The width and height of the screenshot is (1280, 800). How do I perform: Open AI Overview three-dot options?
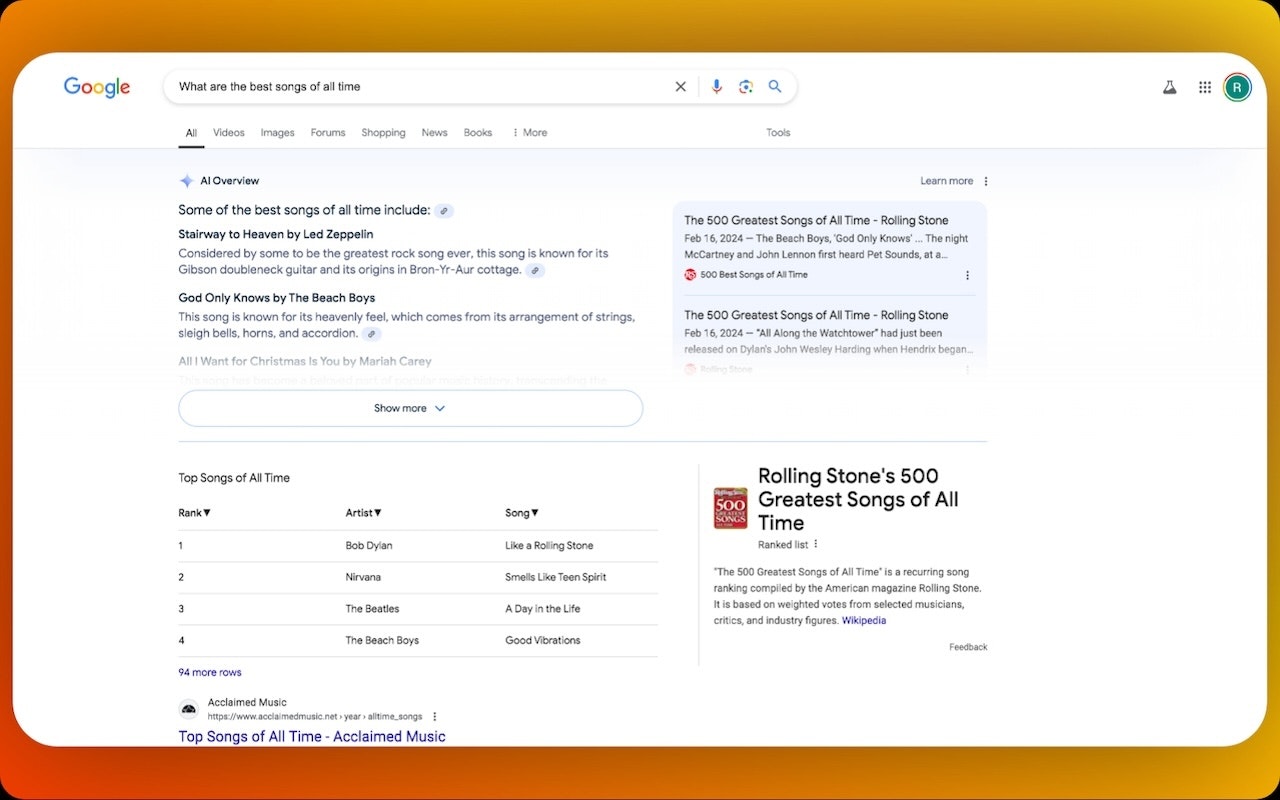coord(986,181)
